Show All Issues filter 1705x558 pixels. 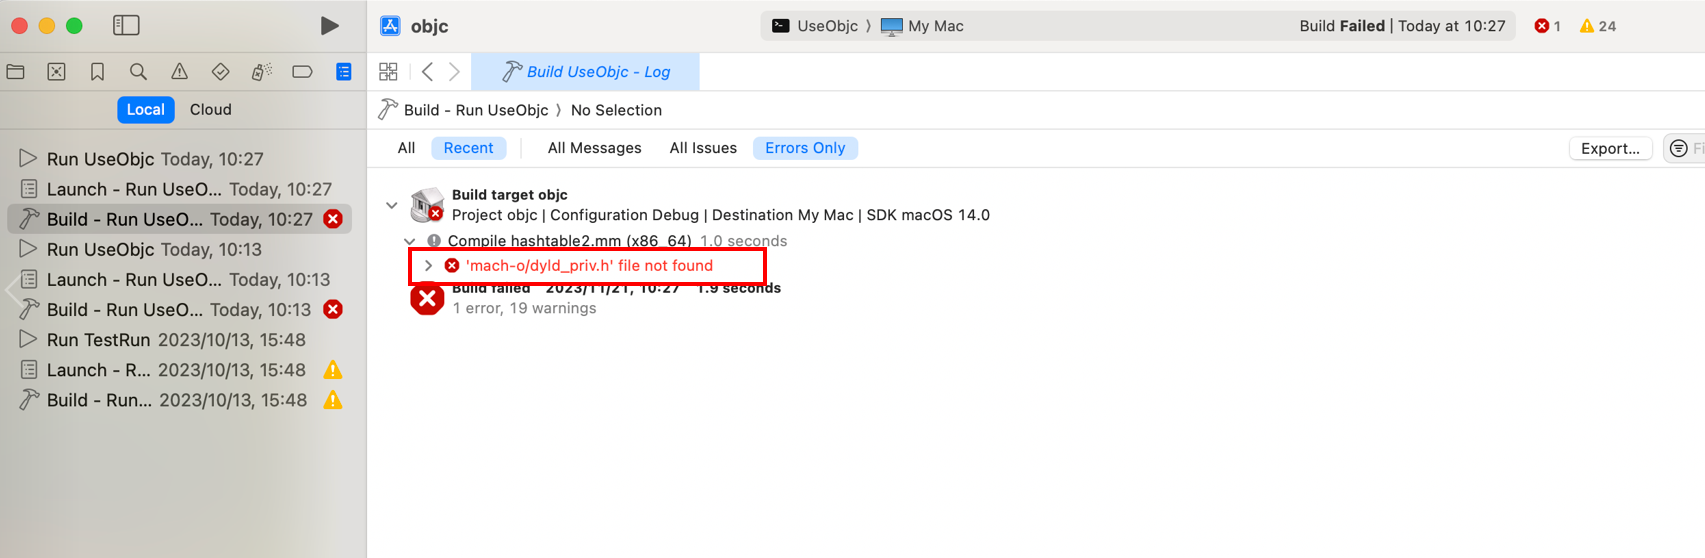point(703,148)
